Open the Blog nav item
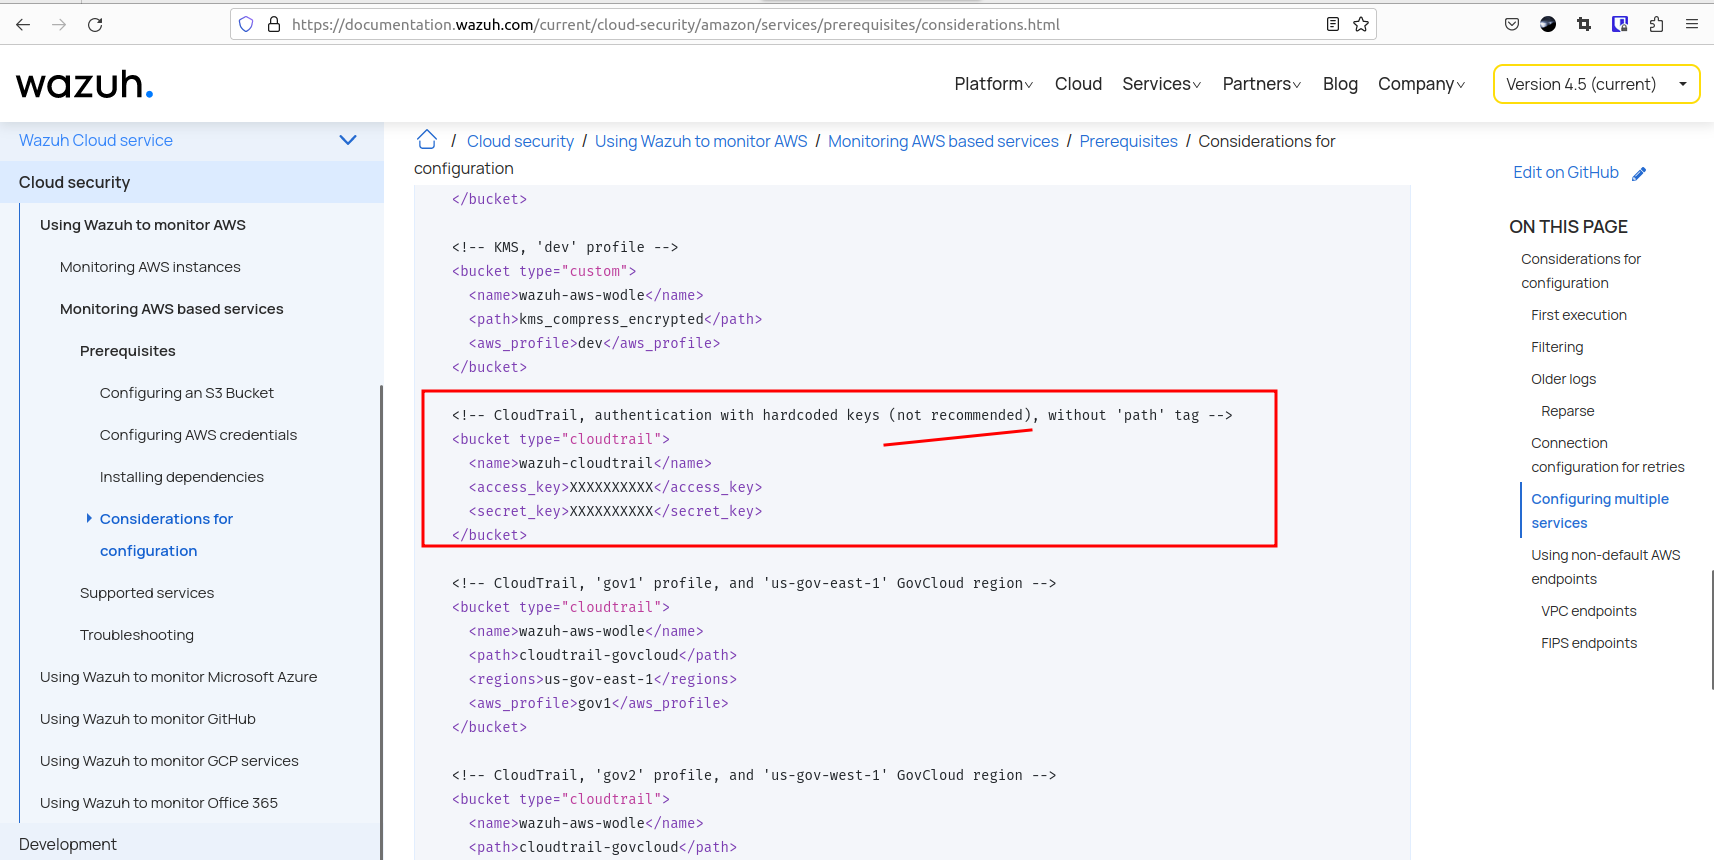Screen dimensions: 1714x860 click(1340, 84)
